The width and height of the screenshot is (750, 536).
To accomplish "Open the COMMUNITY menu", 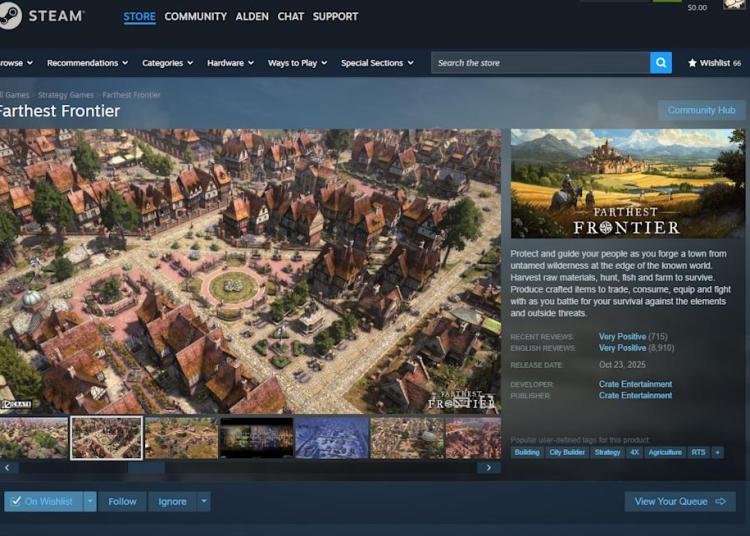I will pyautogui.click(x=196, y=16).
